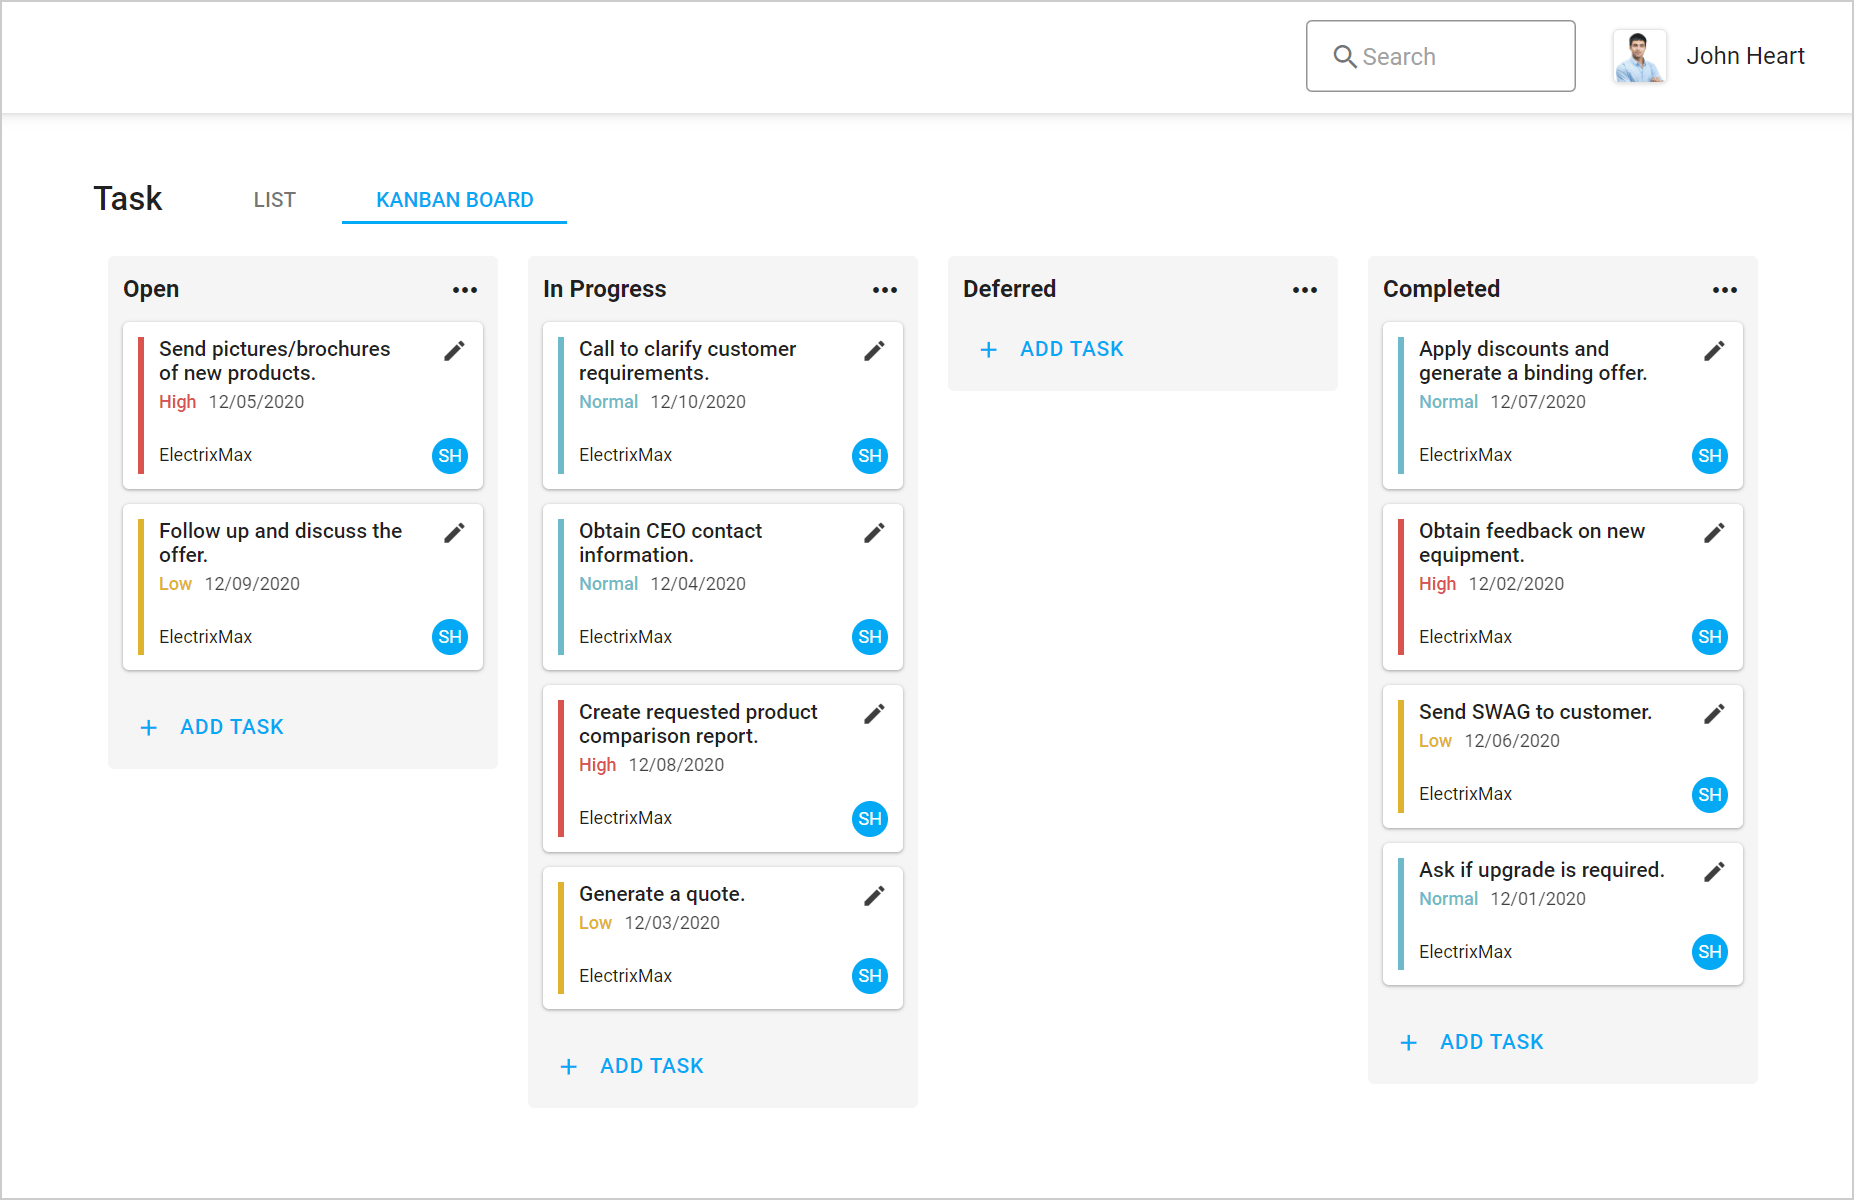Open the Open column options menu
Screen dimensions: 1854x1200
(465, 289)
